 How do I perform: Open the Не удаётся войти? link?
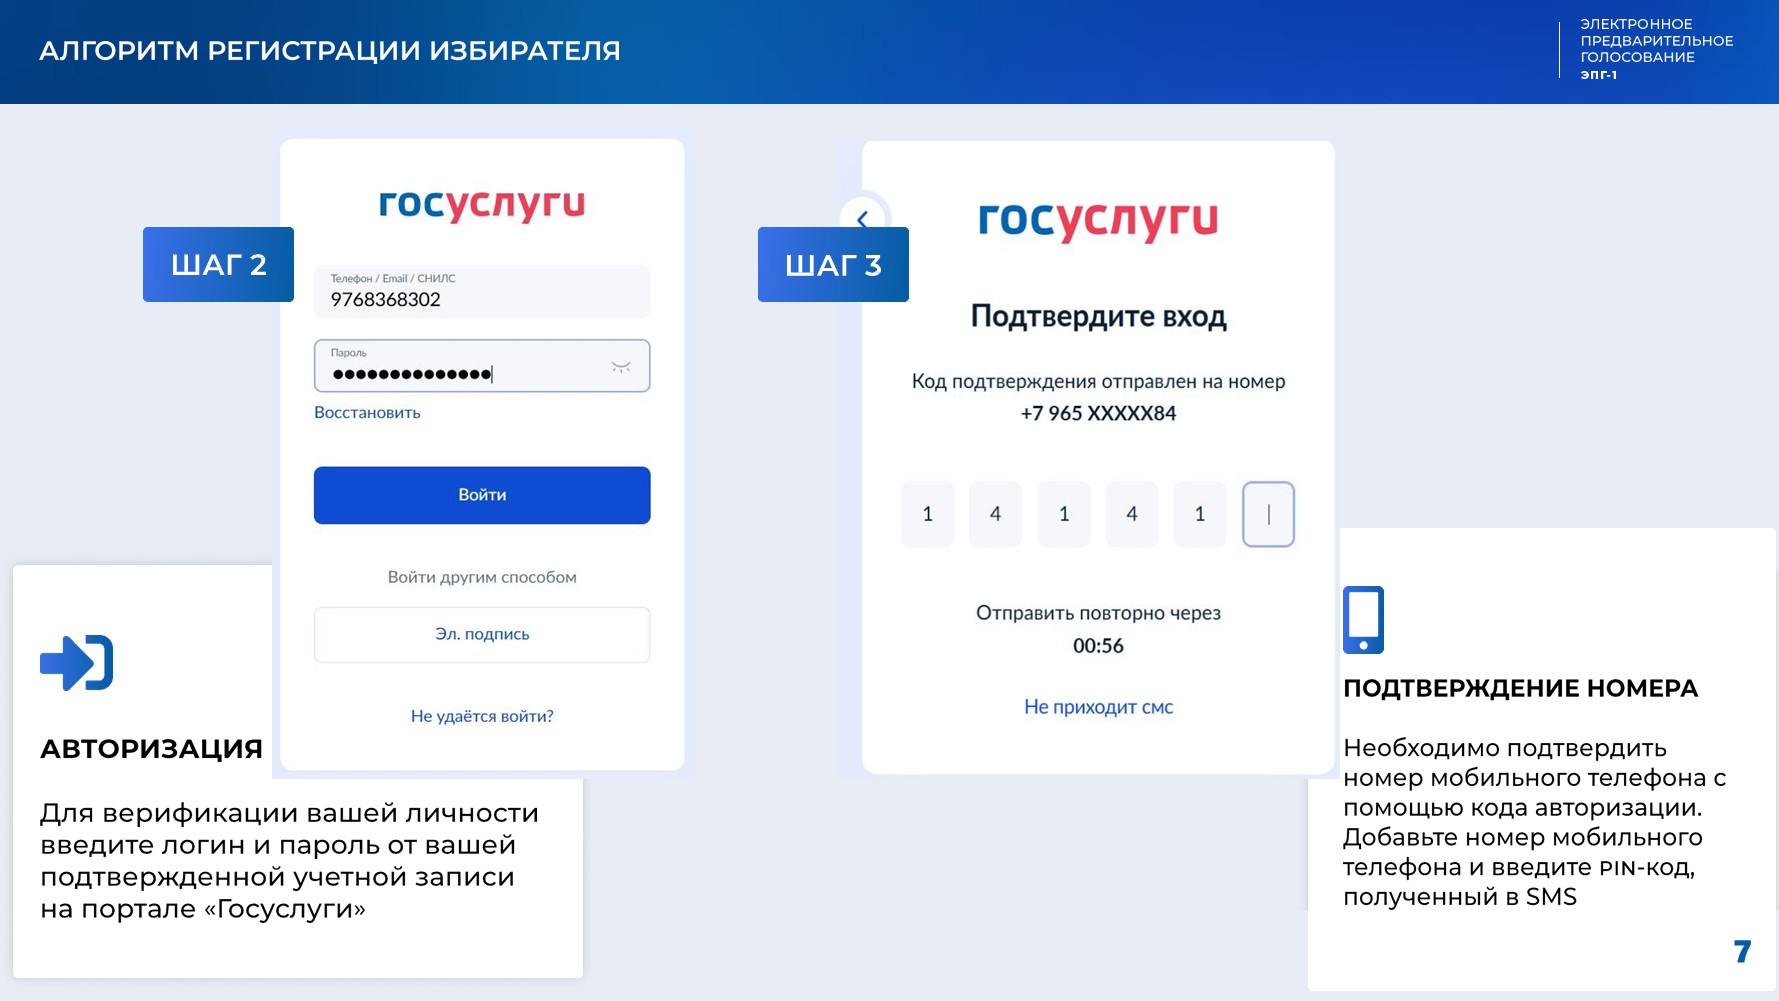[x=482, y=716]
